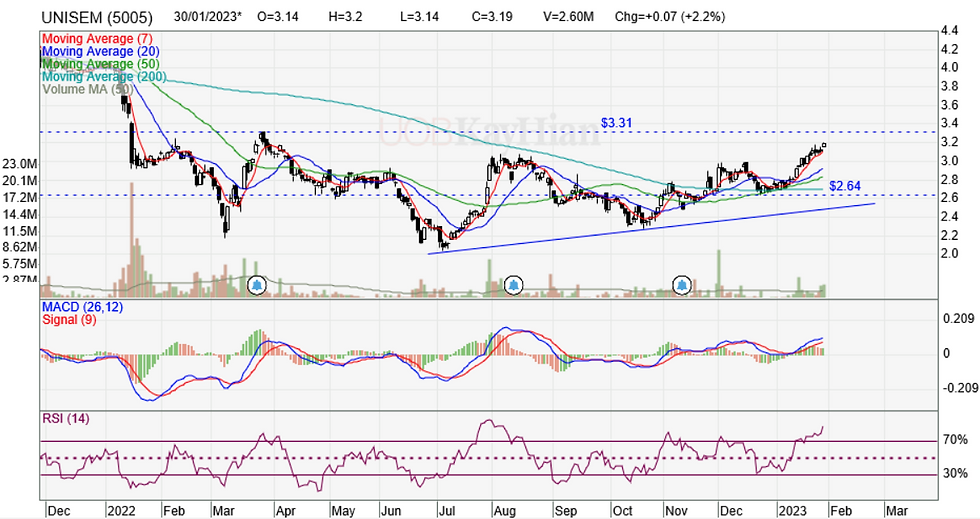Click the $2.64 support level label
The image size is (980, 519).
(845, 186)
